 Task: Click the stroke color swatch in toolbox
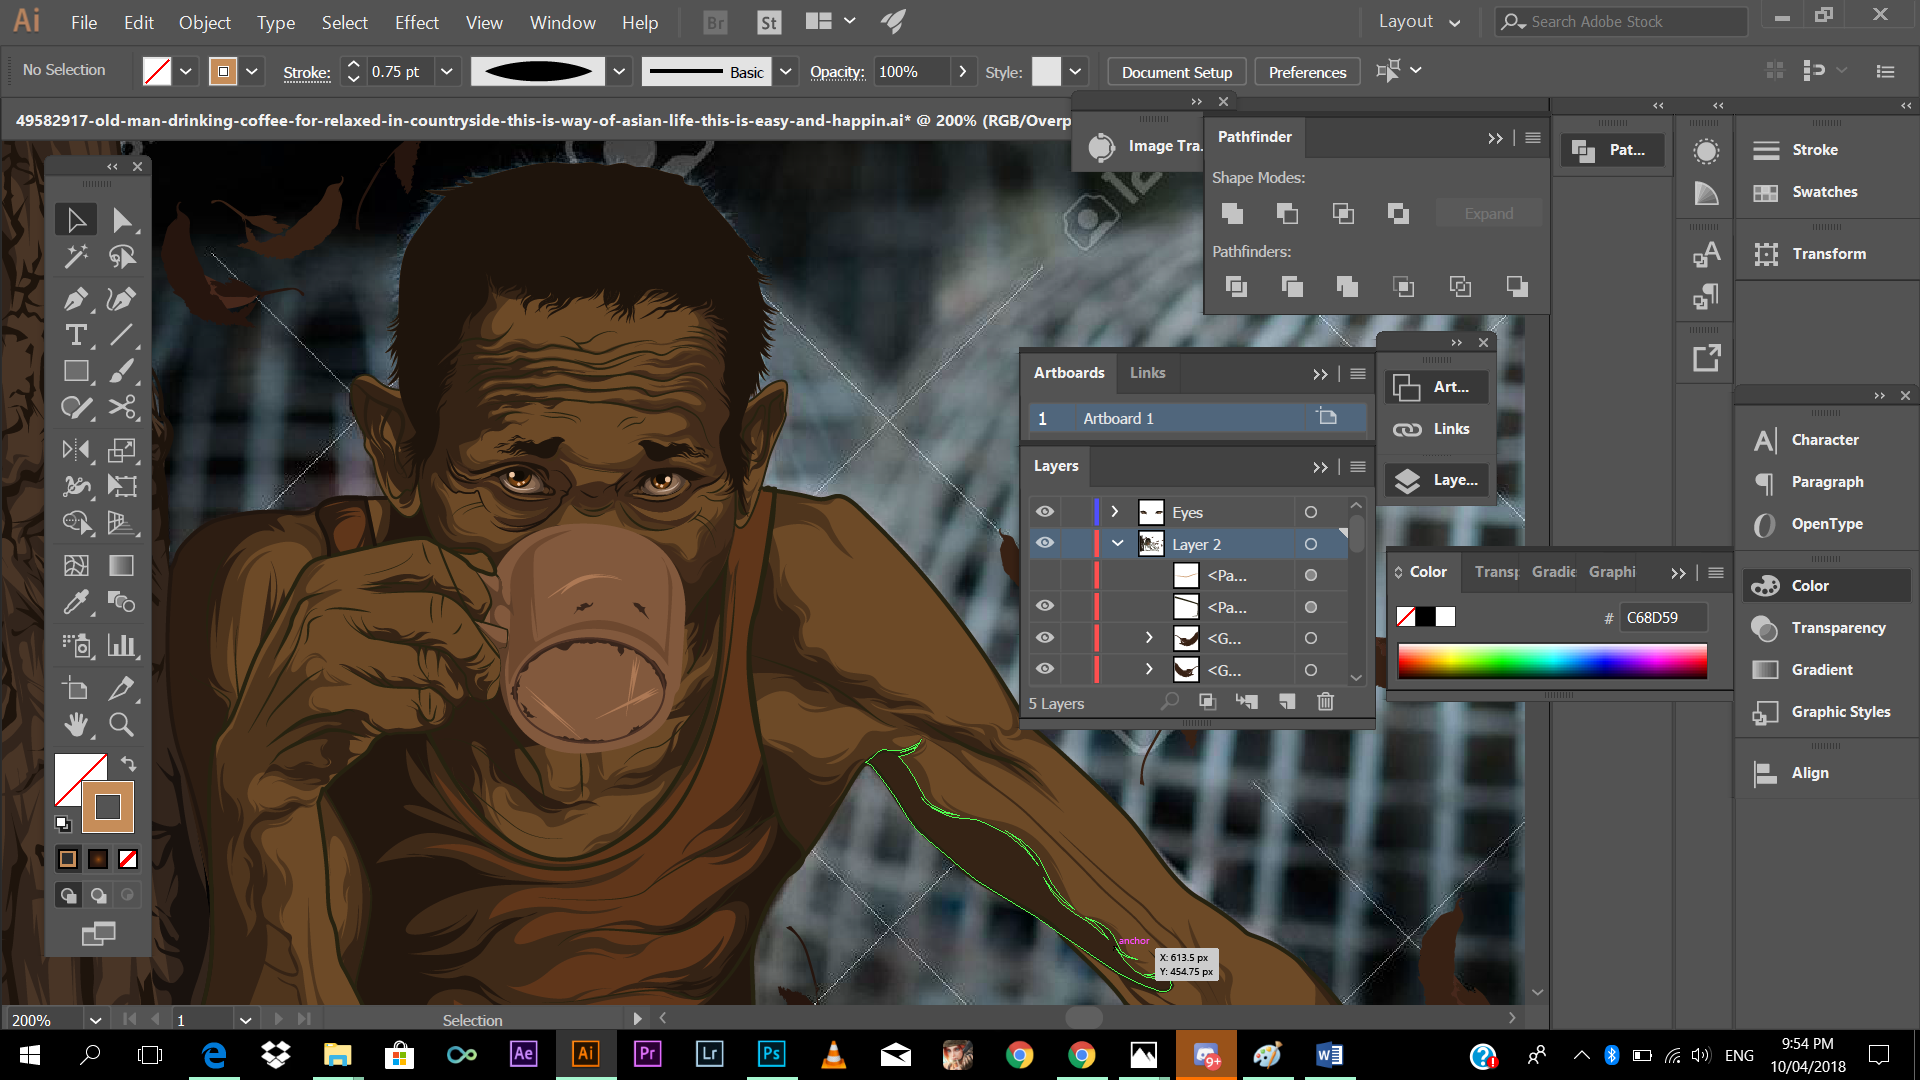point(107,806)
